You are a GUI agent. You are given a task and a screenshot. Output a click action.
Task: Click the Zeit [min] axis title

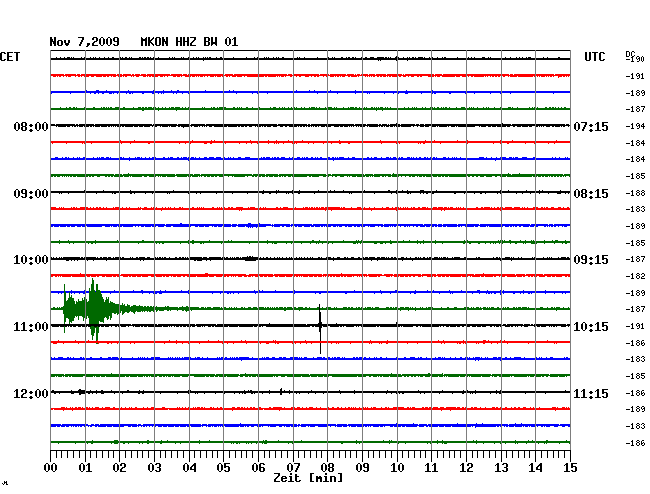pos(308,478)
